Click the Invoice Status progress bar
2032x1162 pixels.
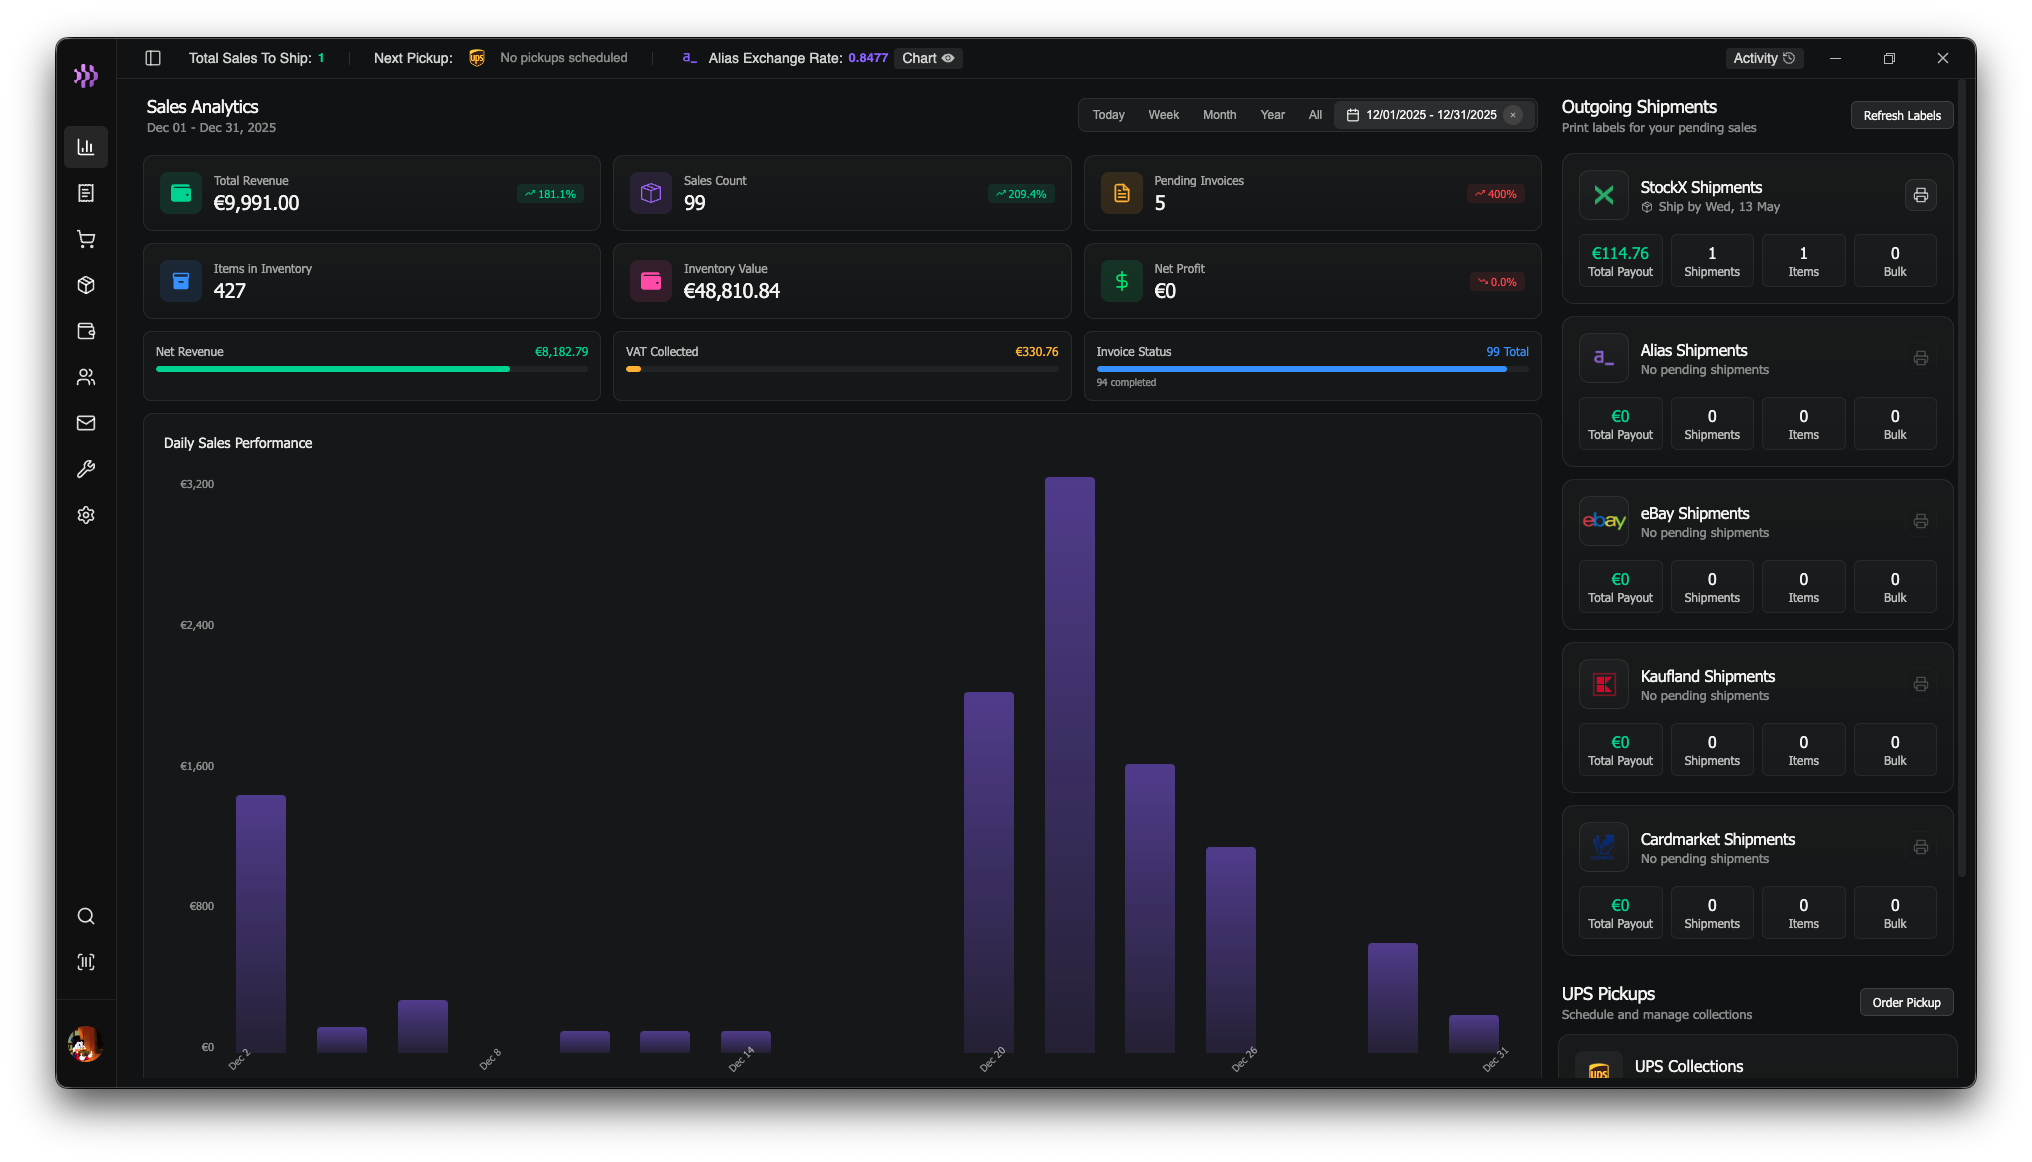click(1312, 369)
